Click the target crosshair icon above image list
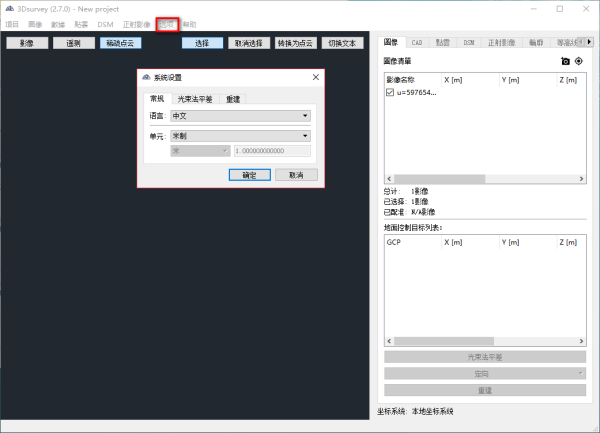The image size is (600, 433). pyautogui.click(x=579, y=61)
